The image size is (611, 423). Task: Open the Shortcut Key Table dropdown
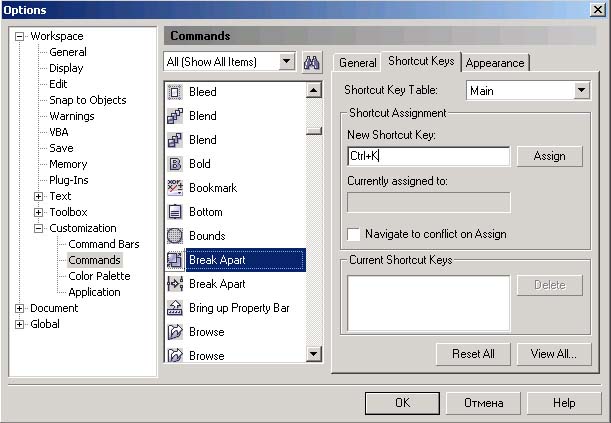pyautogui.click(x=581, y=90)
